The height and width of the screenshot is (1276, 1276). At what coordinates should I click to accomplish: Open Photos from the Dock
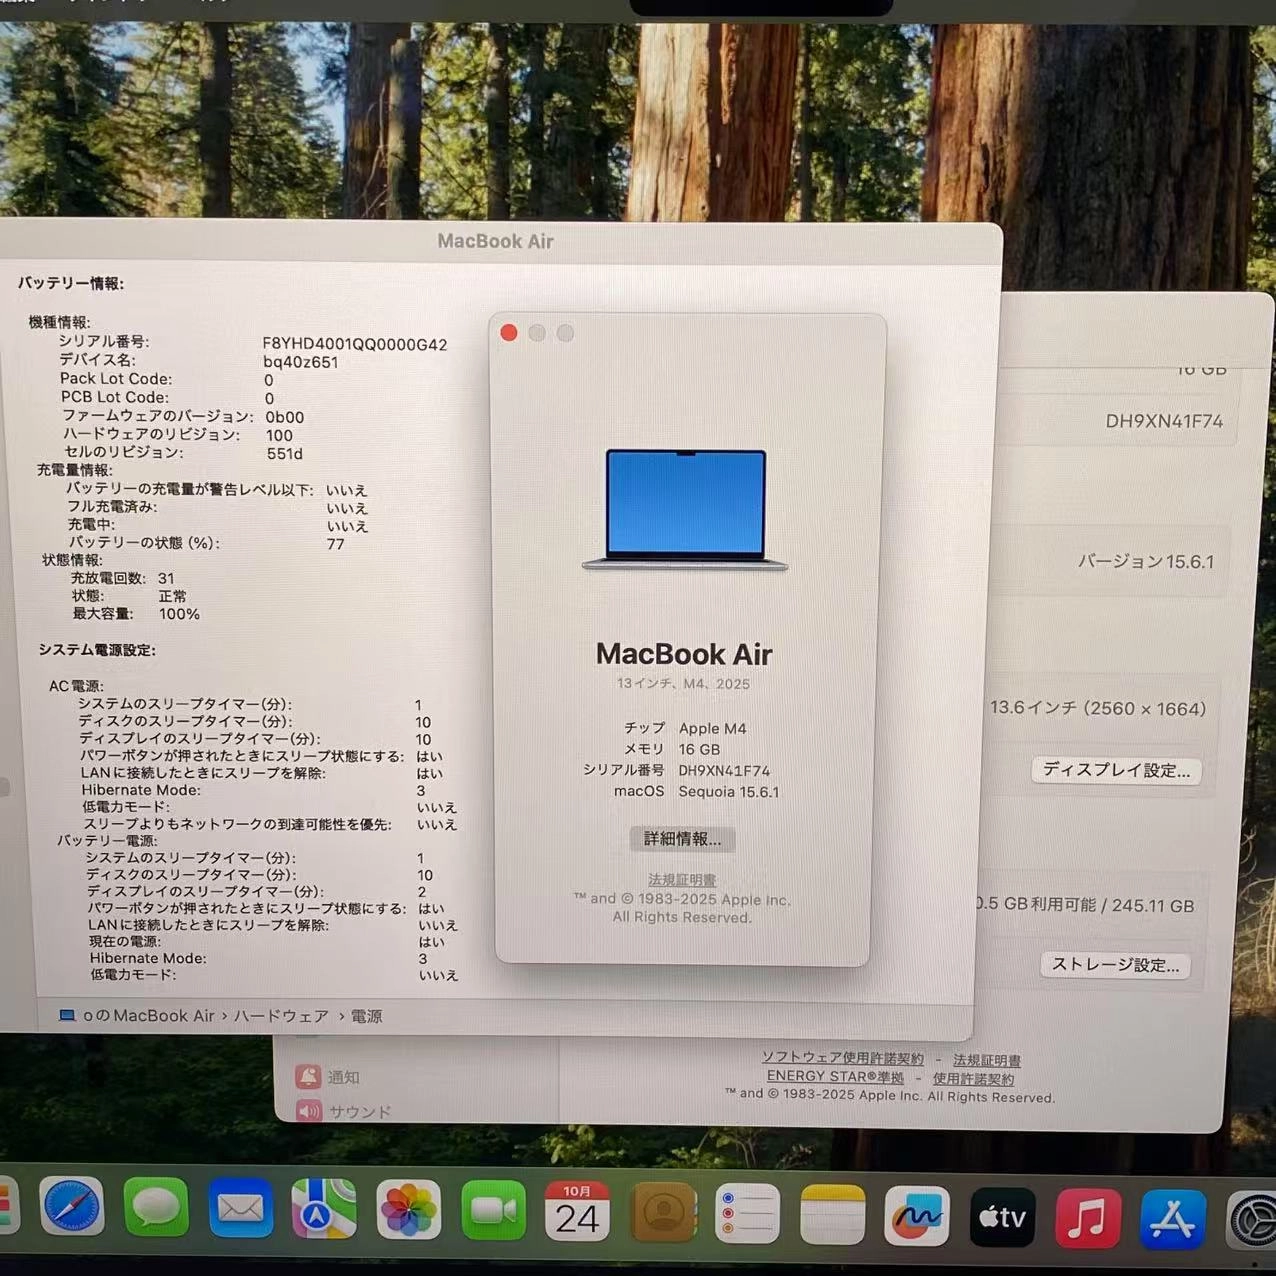tap(409, 1210)
